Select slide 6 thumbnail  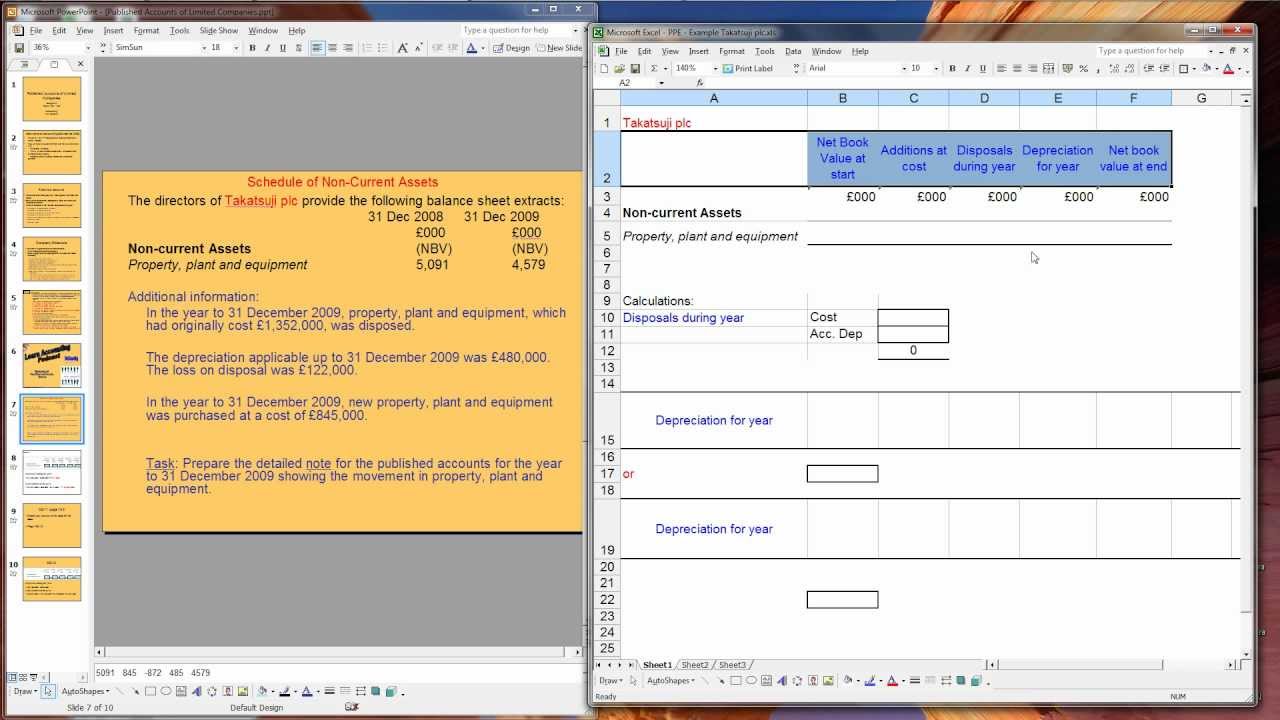tap(52, 365)
